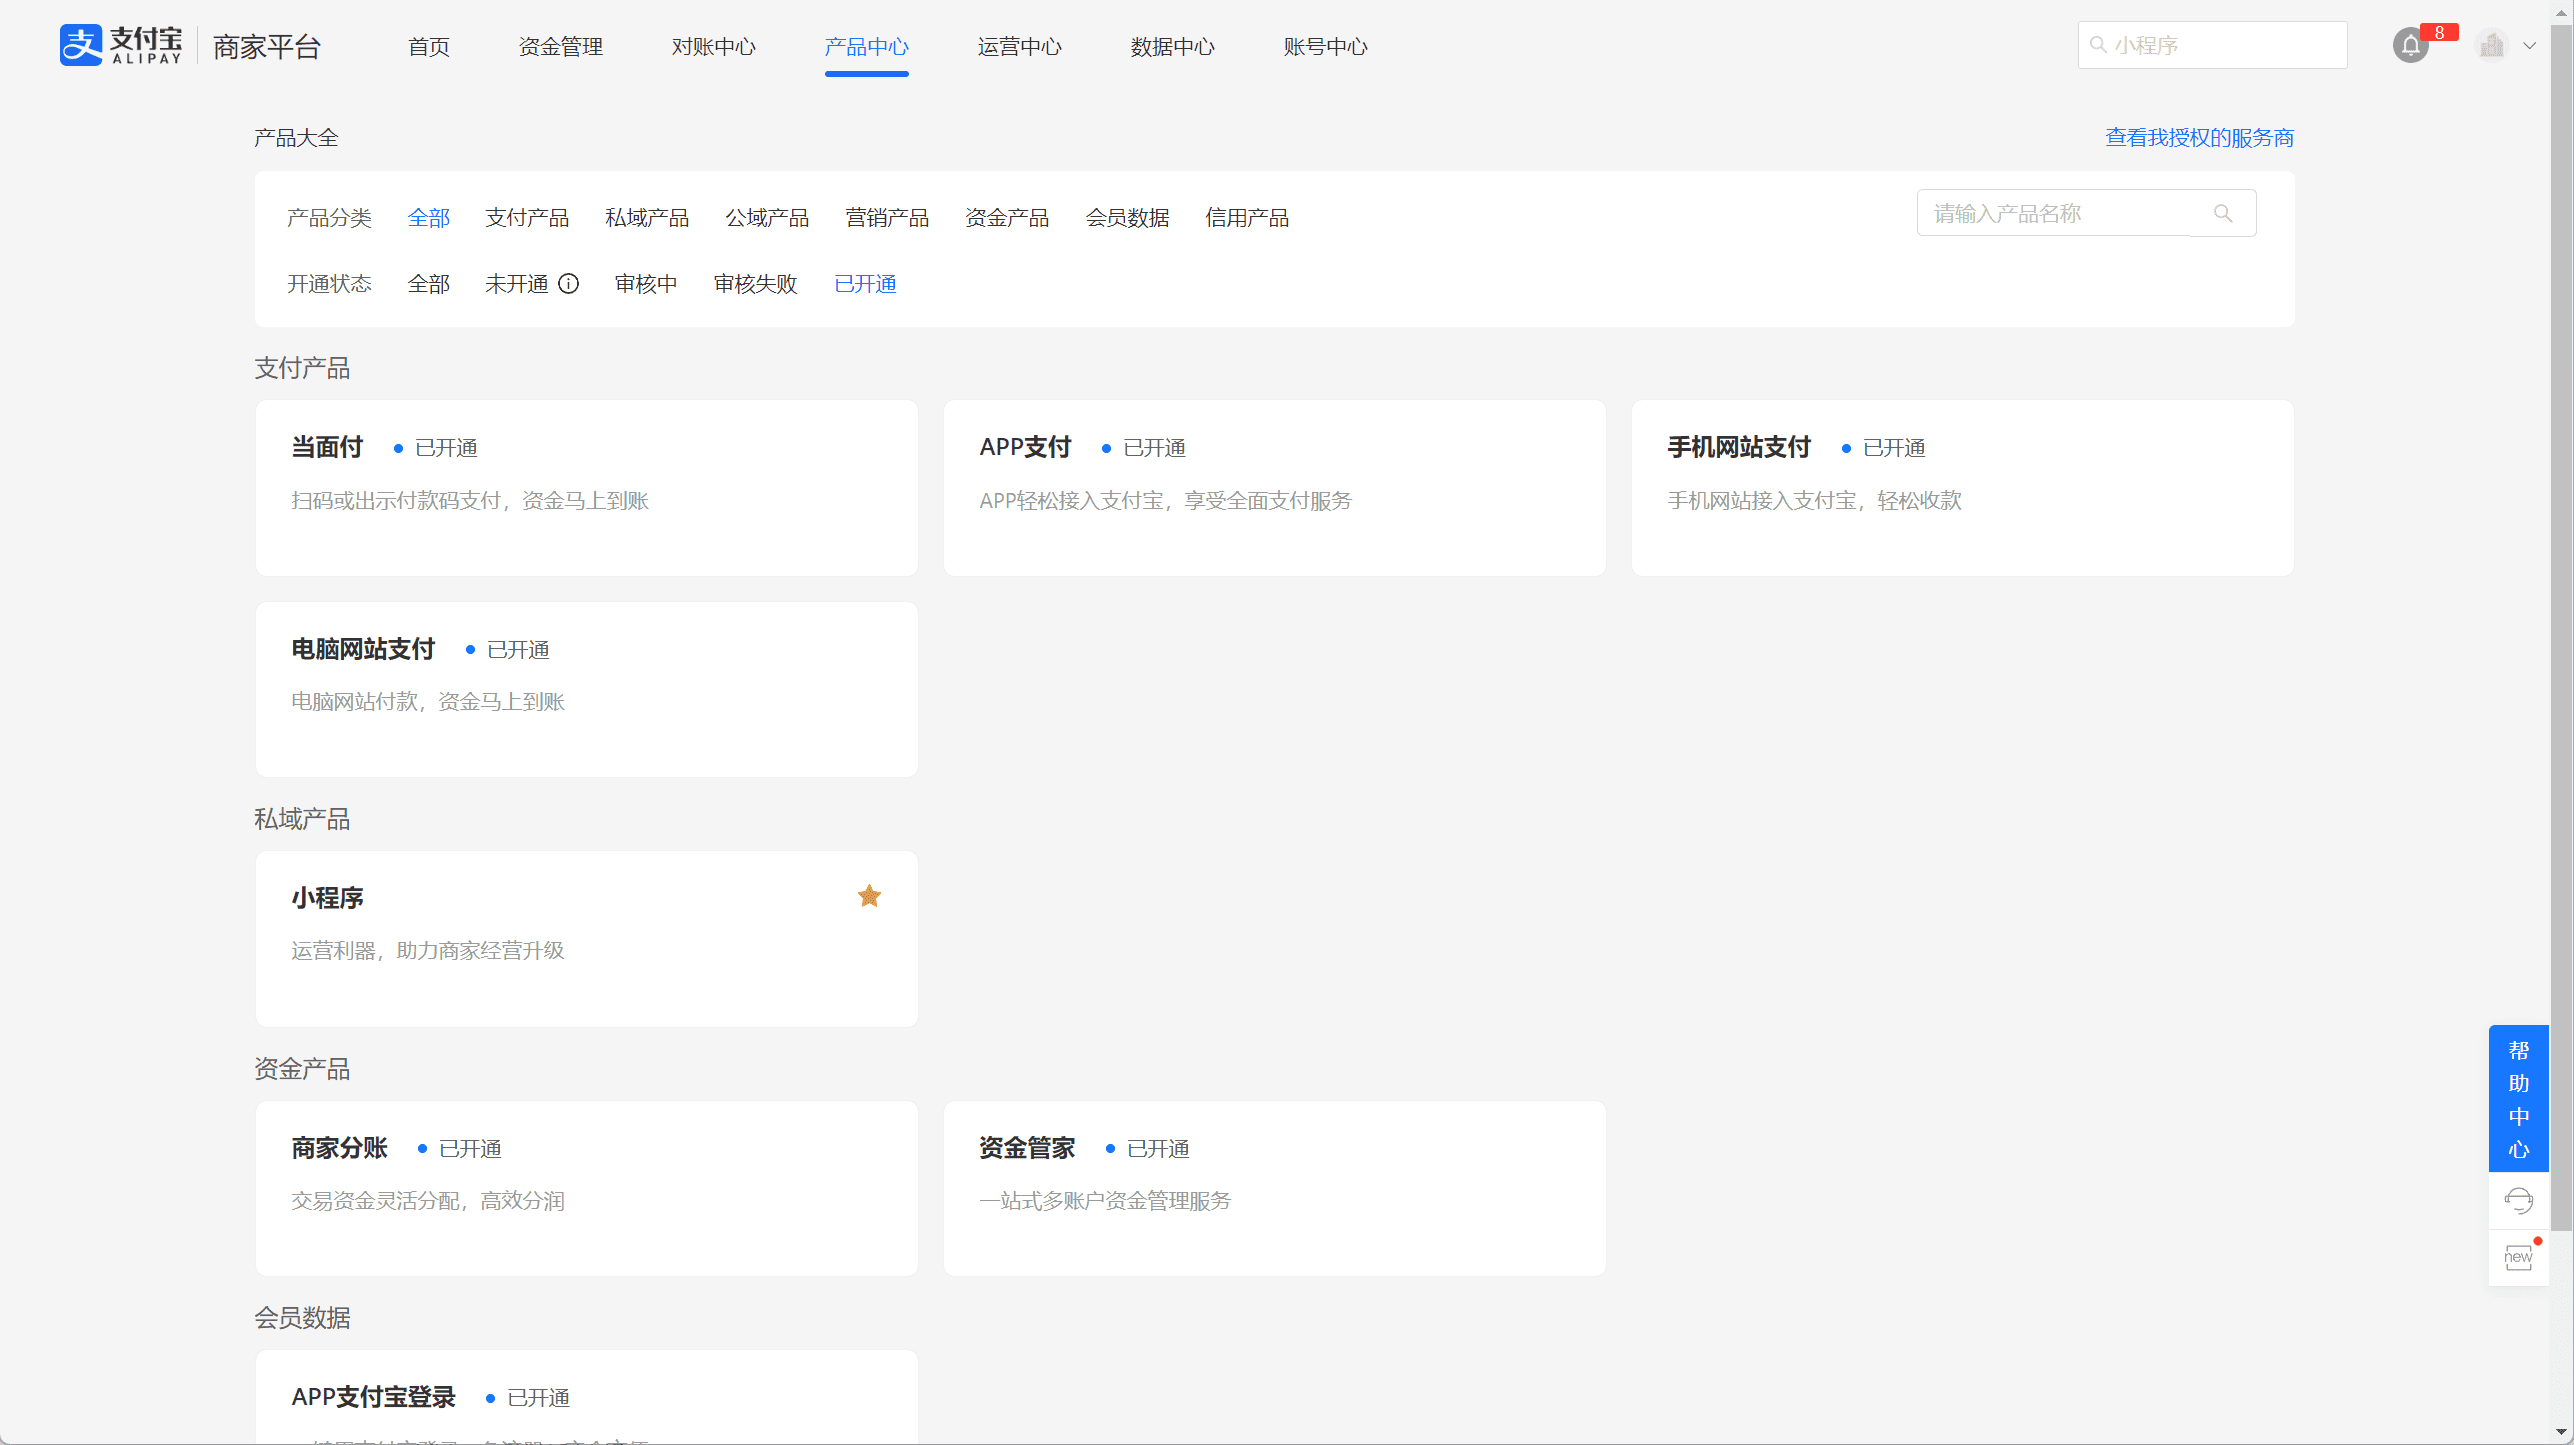Image resolution: width=2574 pixels, height=1445 pixels.
Task: Select the 审核中 status filter
Action: 646,284
